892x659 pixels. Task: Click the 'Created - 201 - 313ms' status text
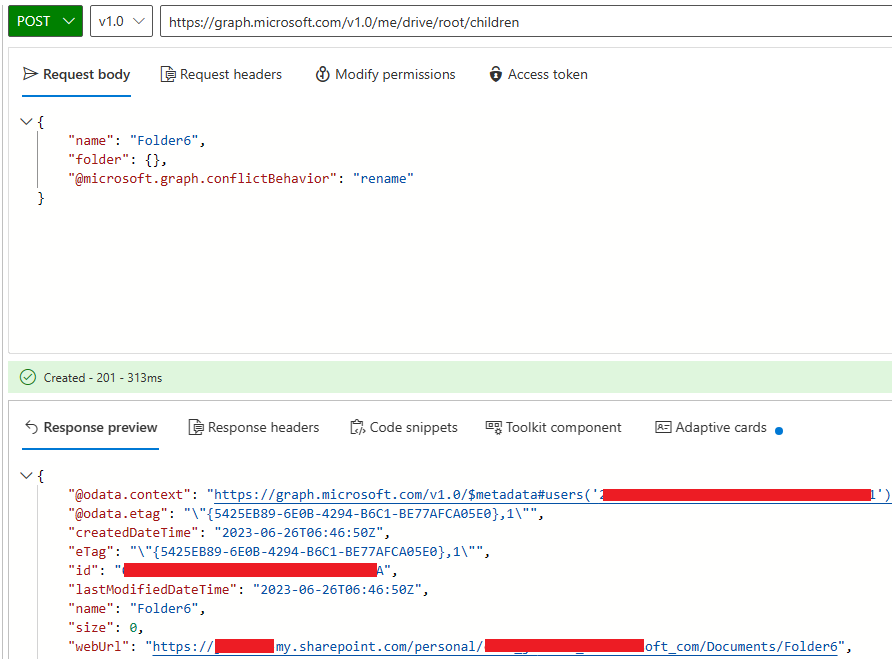coord(103,378)
